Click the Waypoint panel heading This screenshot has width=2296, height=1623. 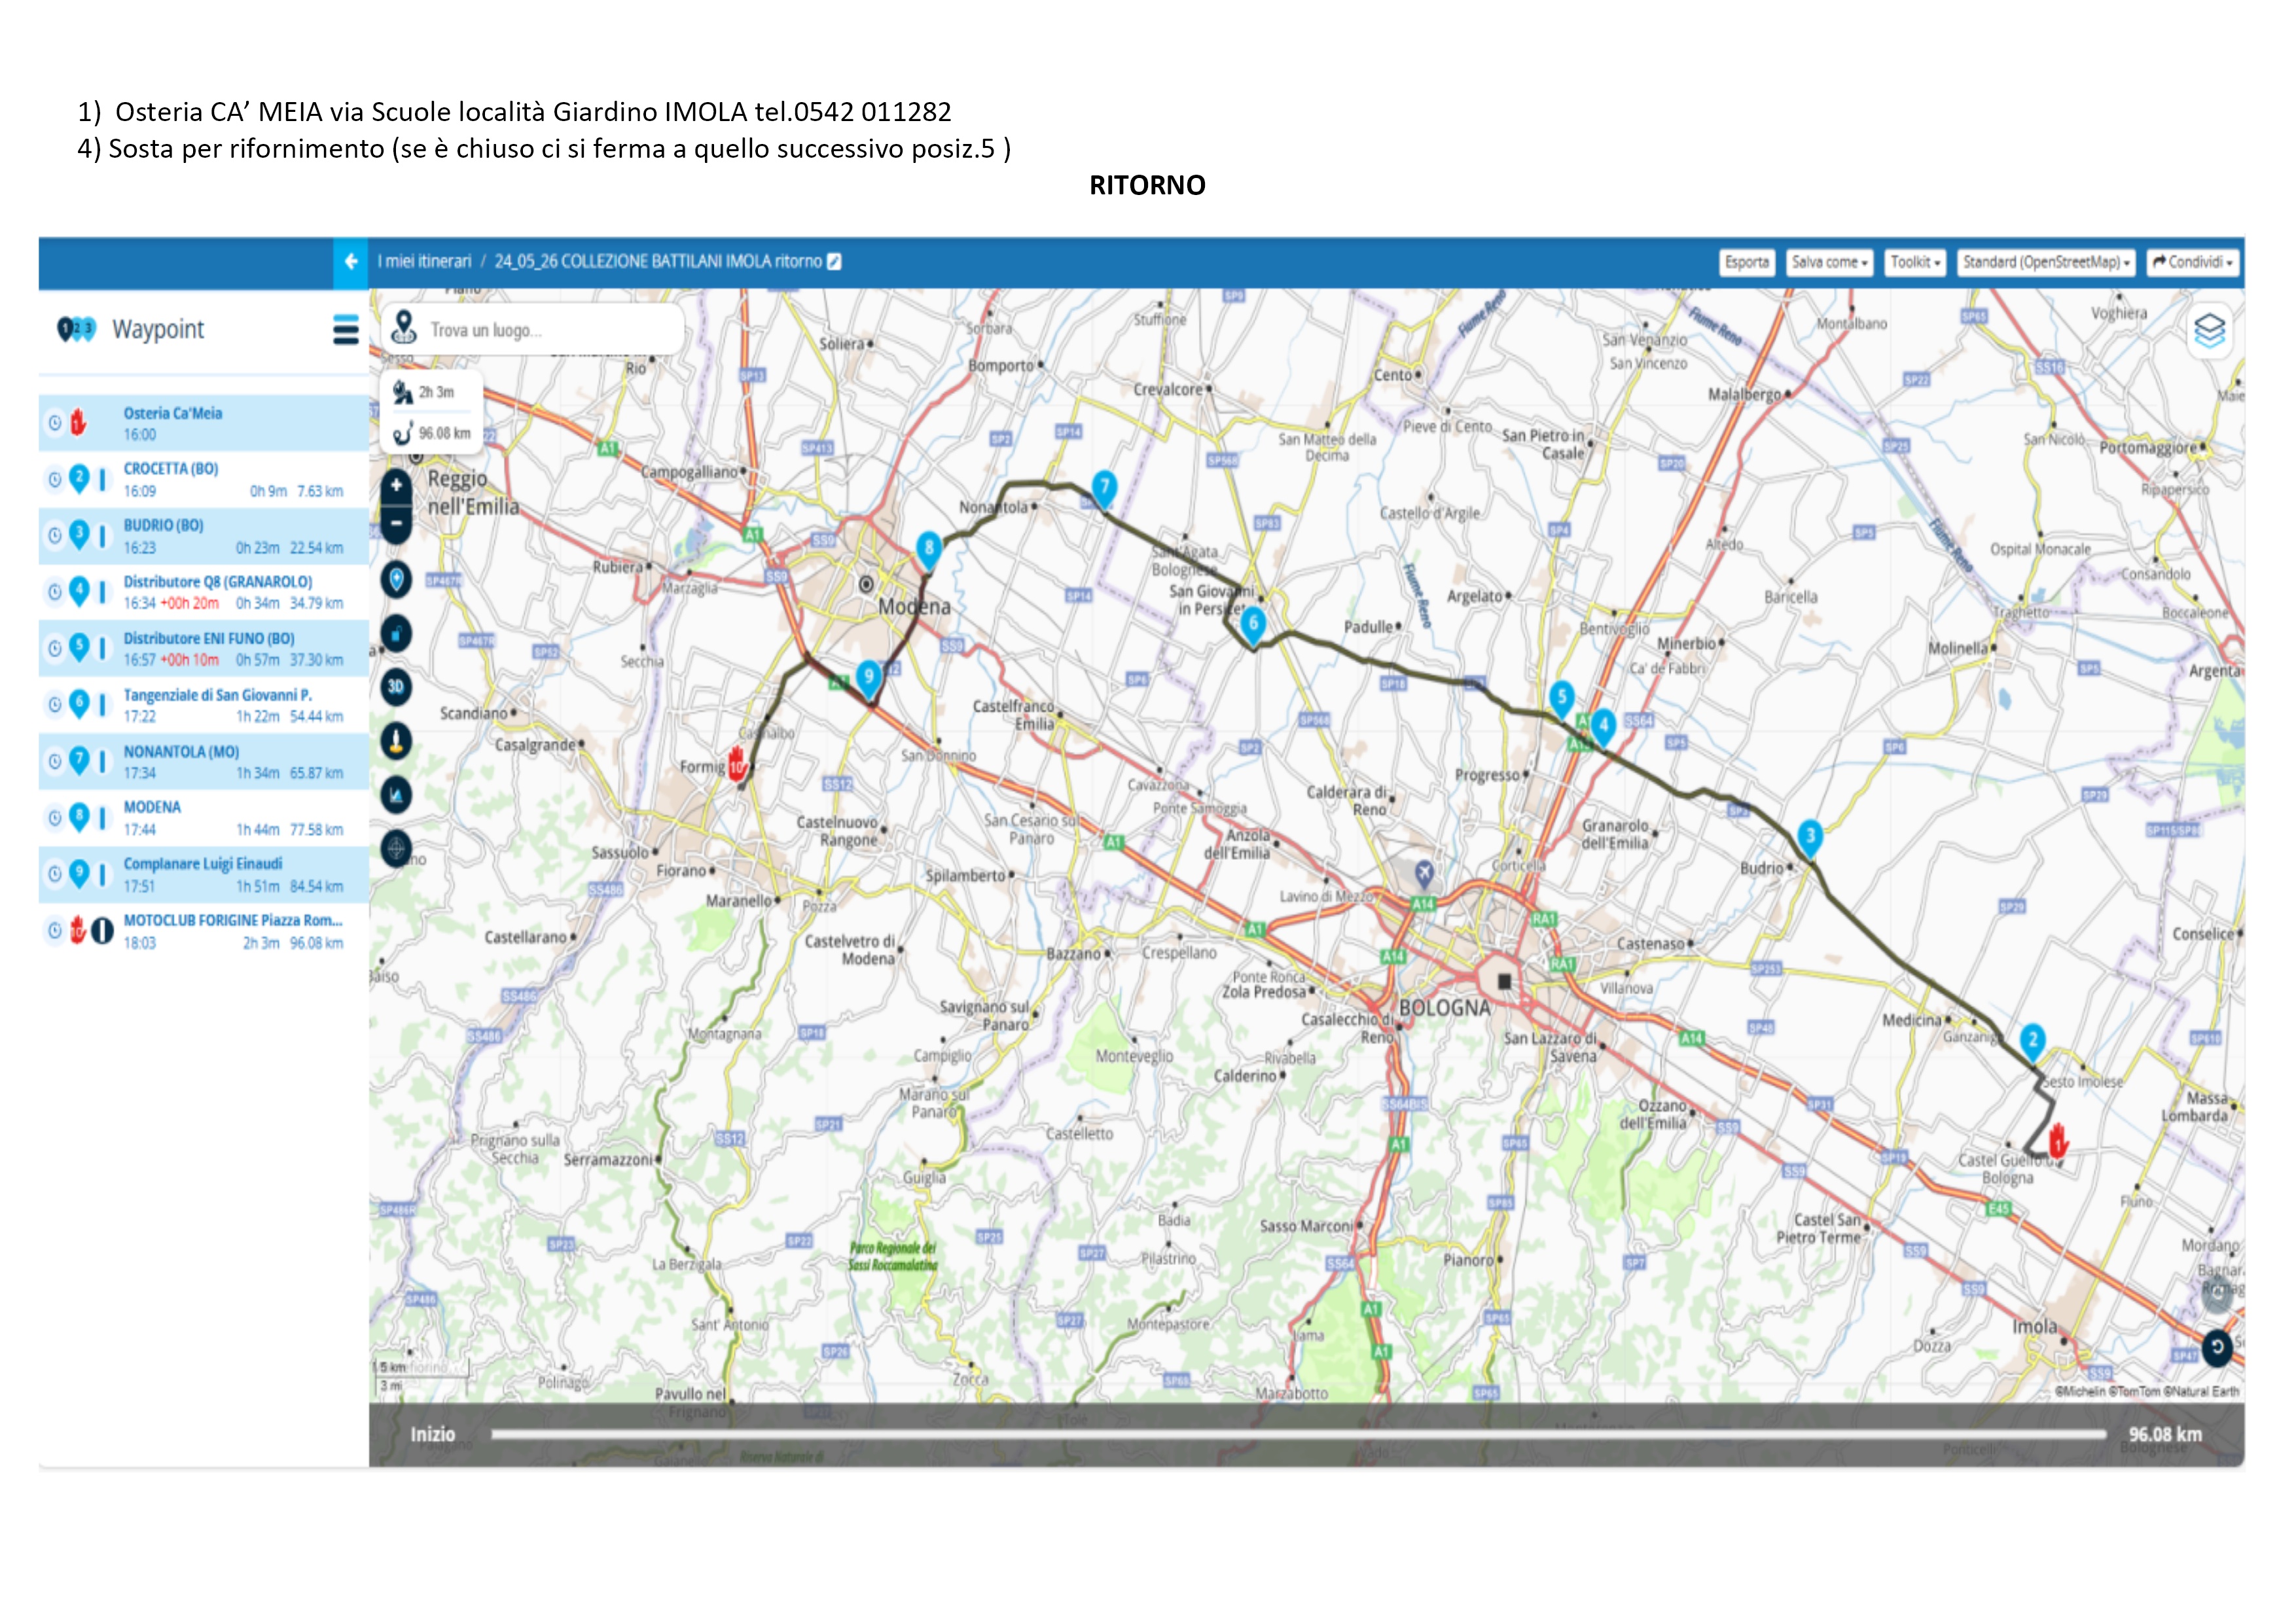pyautogui.click(x=158, y=329)
